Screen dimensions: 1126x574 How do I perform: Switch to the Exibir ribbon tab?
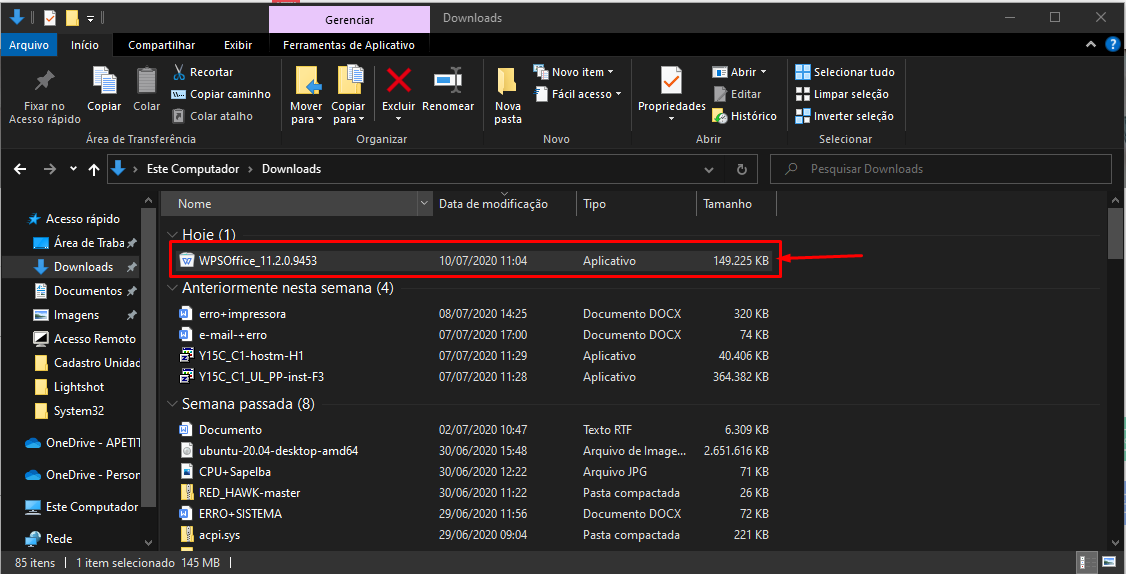point(238,45)
